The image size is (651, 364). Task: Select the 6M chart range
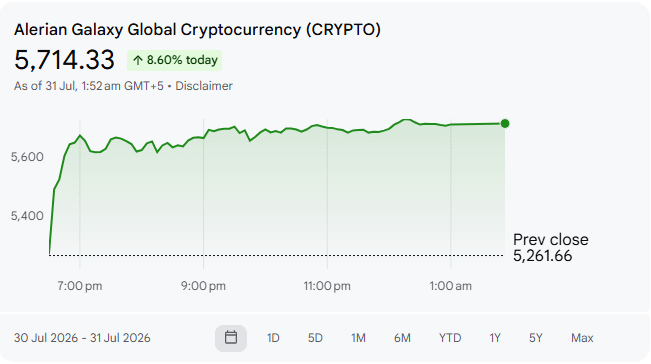(x=402, y=338)
